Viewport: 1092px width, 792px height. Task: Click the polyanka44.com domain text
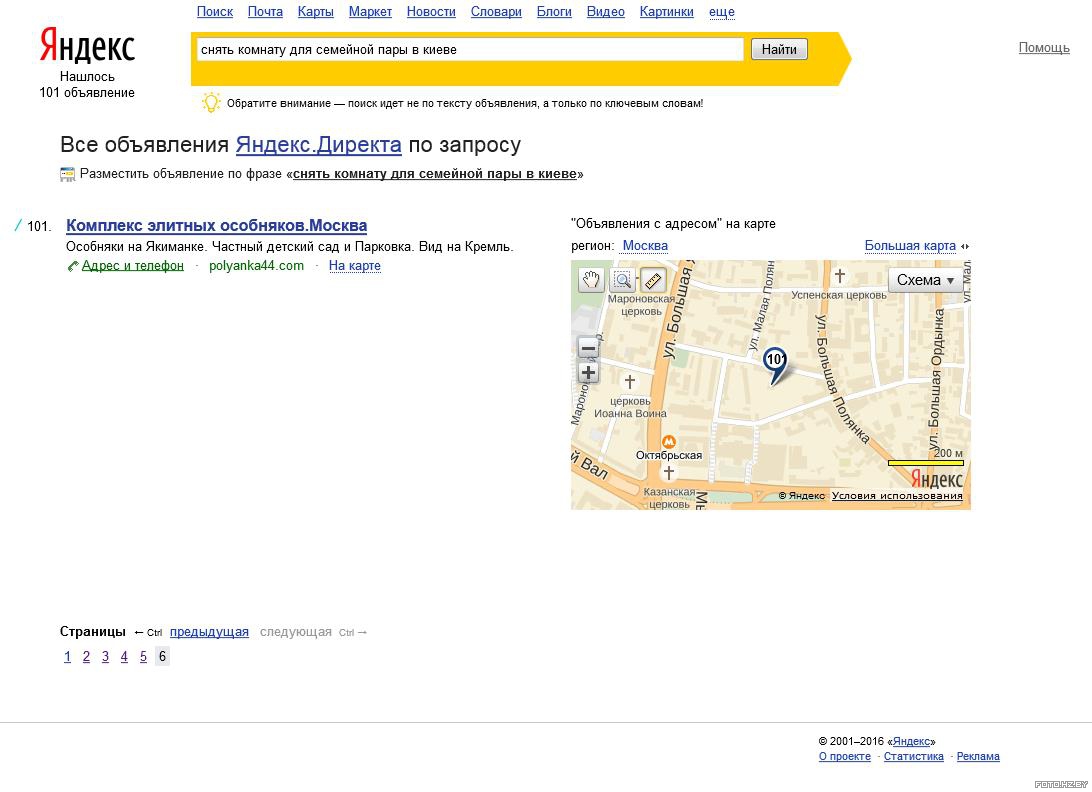pyautogui.click(x=256, y=265)
